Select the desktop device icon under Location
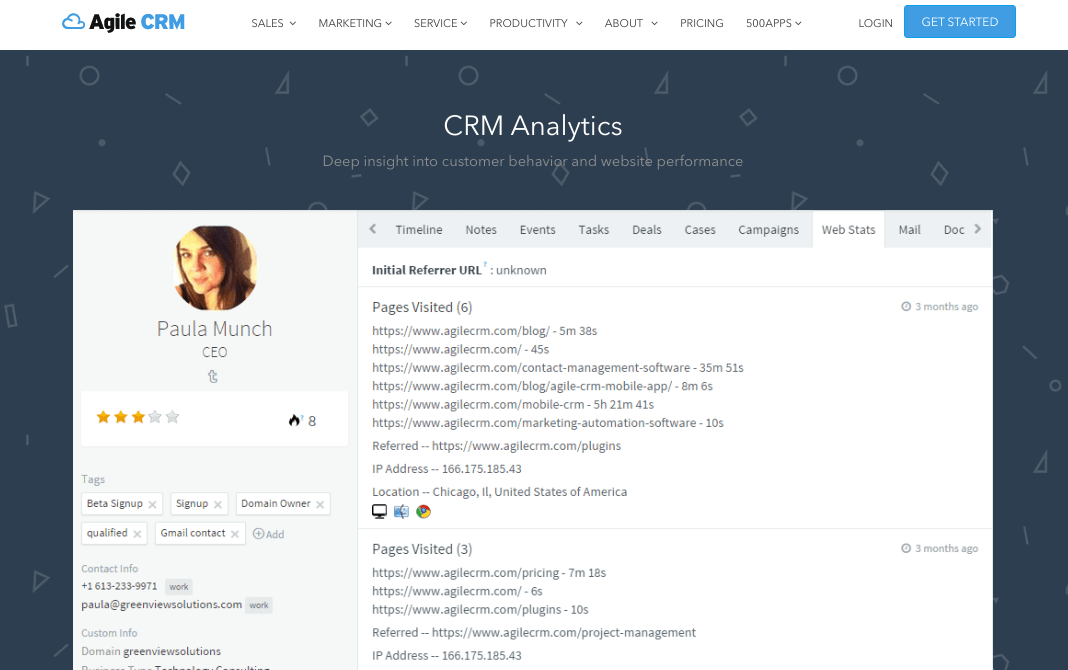The height and width of the screenshot is (670, 1068). tap(380, 511)
